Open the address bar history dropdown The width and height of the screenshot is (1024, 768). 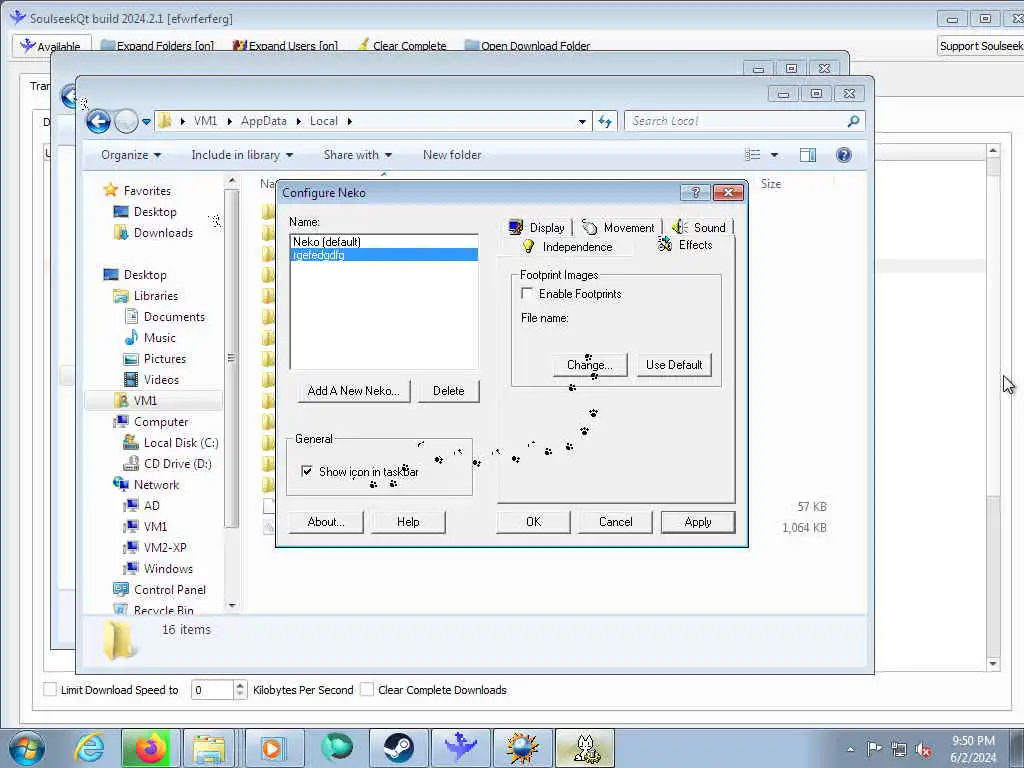point(582,121)
